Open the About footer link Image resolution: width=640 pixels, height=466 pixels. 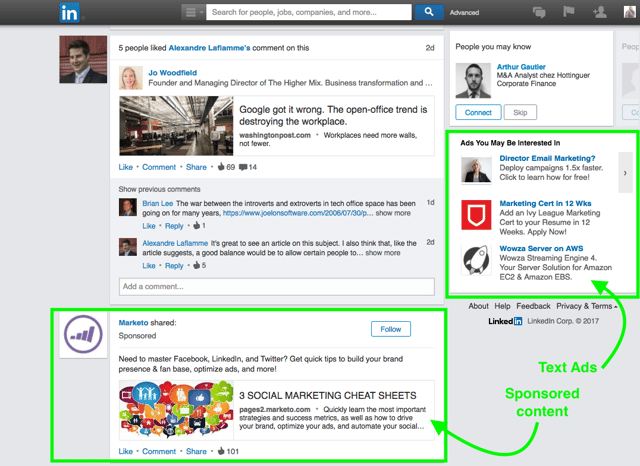tap(478, 306)
